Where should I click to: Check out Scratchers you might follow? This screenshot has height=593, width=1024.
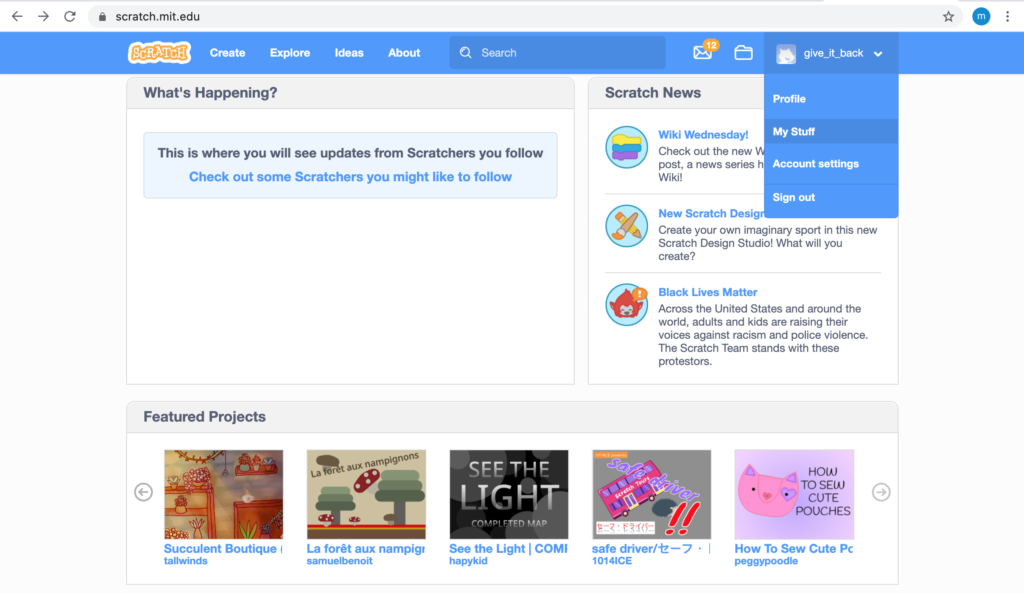[350, 177]
